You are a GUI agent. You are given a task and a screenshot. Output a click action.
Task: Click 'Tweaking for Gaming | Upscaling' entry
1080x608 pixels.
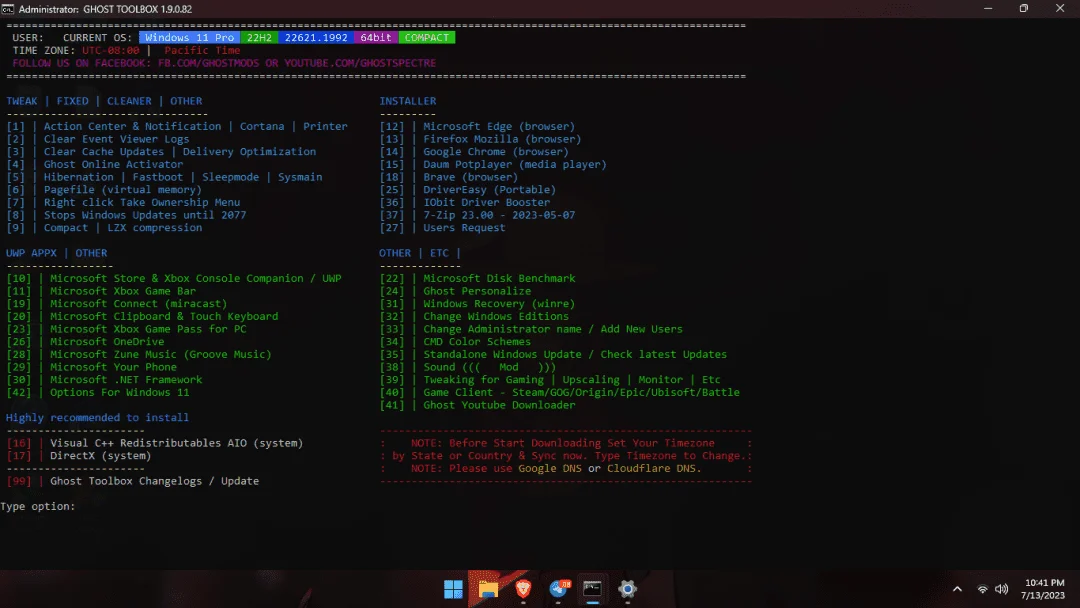[550, 379]
